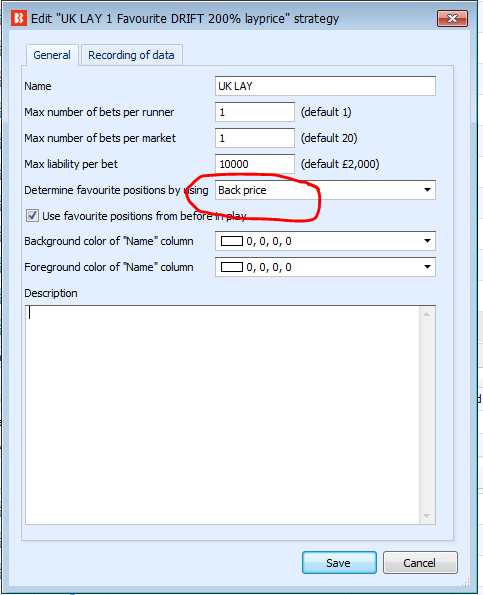The image size is (483, 595).
Task: Click the dialog resize grip corner
Action: click(465, 582)
